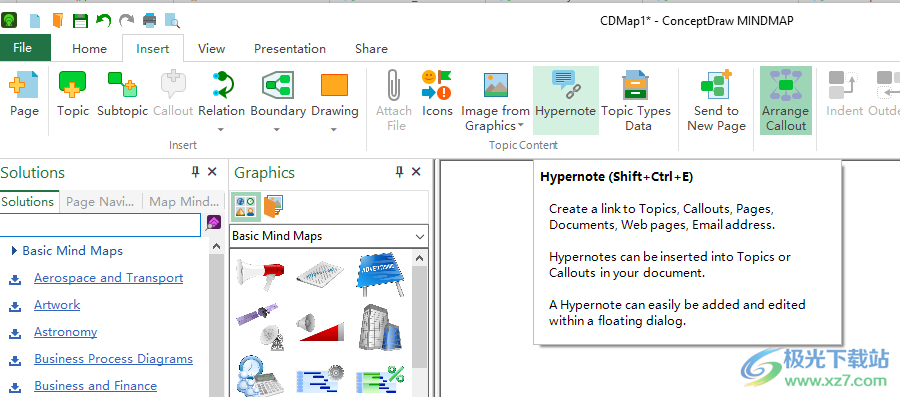
Task: Click the Callout button
Action: click(173, 94)
